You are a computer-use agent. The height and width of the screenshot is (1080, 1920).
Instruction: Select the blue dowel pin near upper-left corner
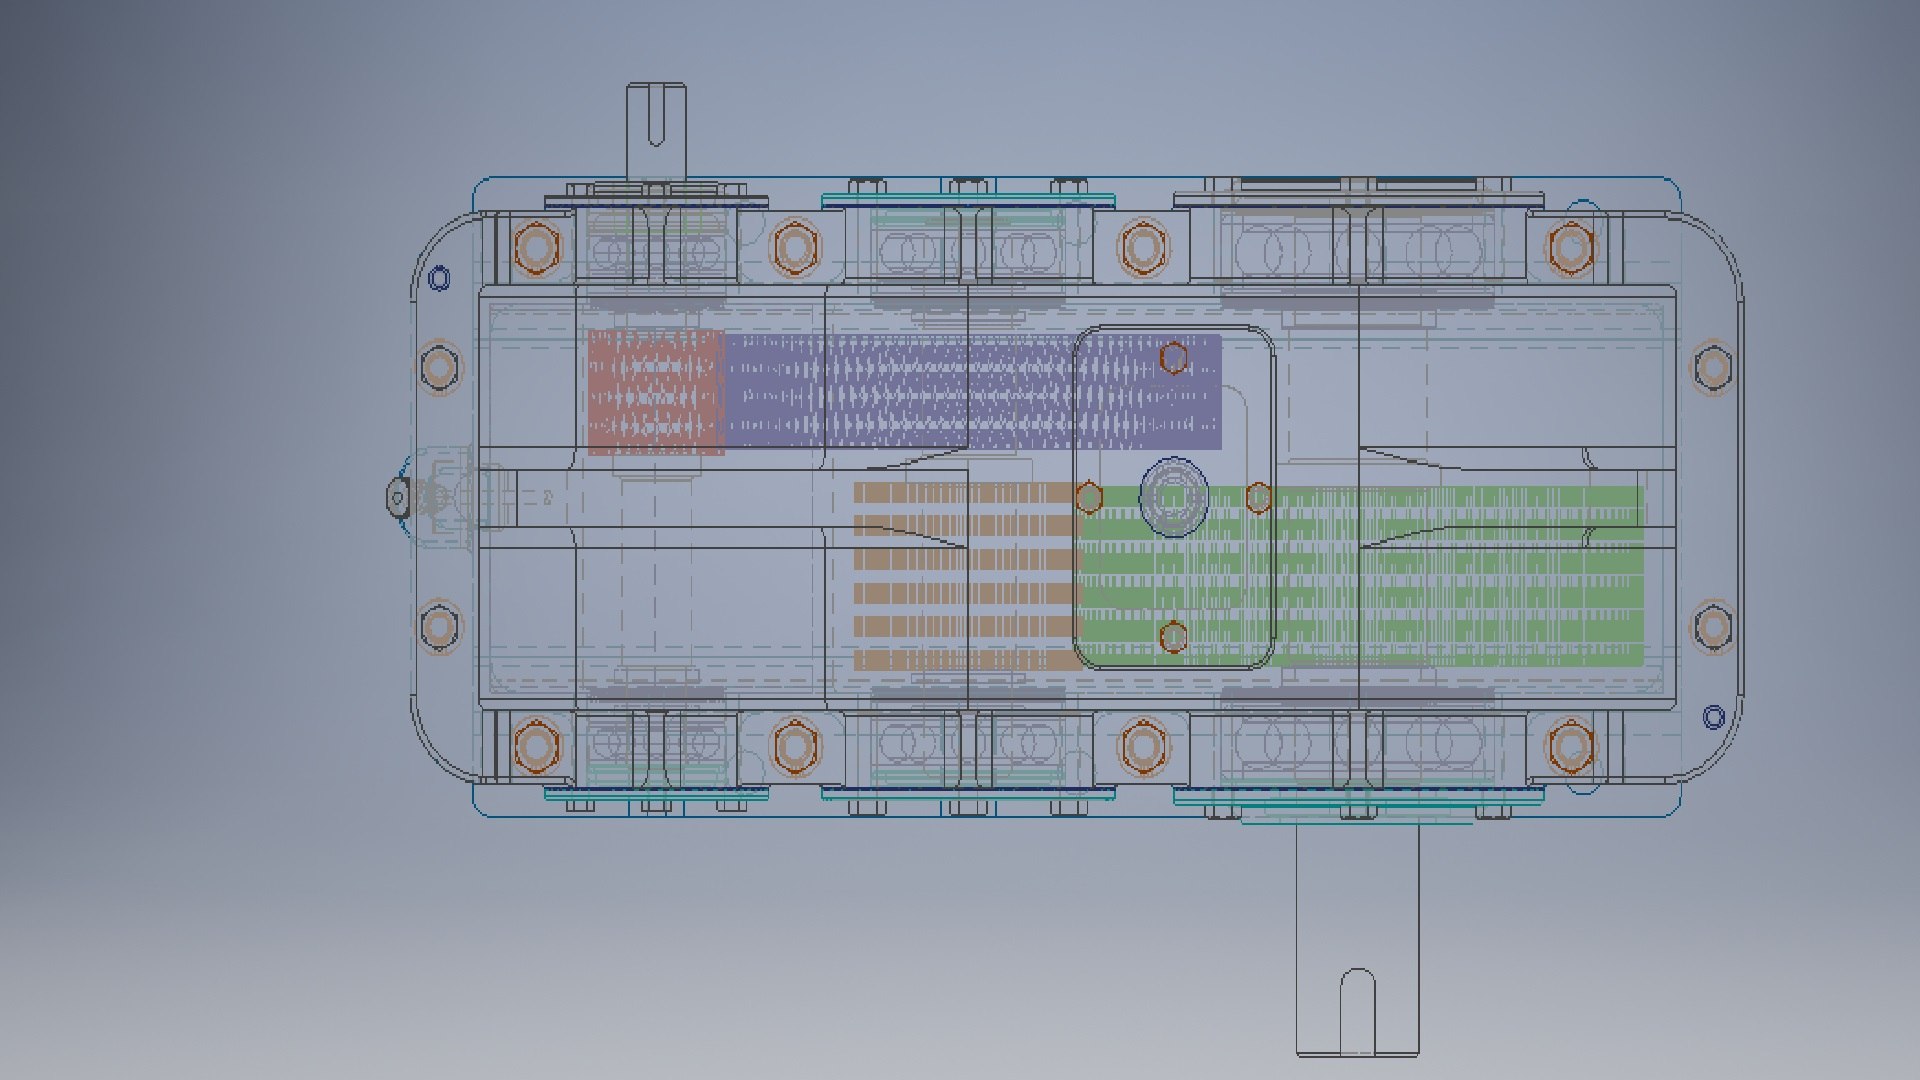[x=439, y=278]
